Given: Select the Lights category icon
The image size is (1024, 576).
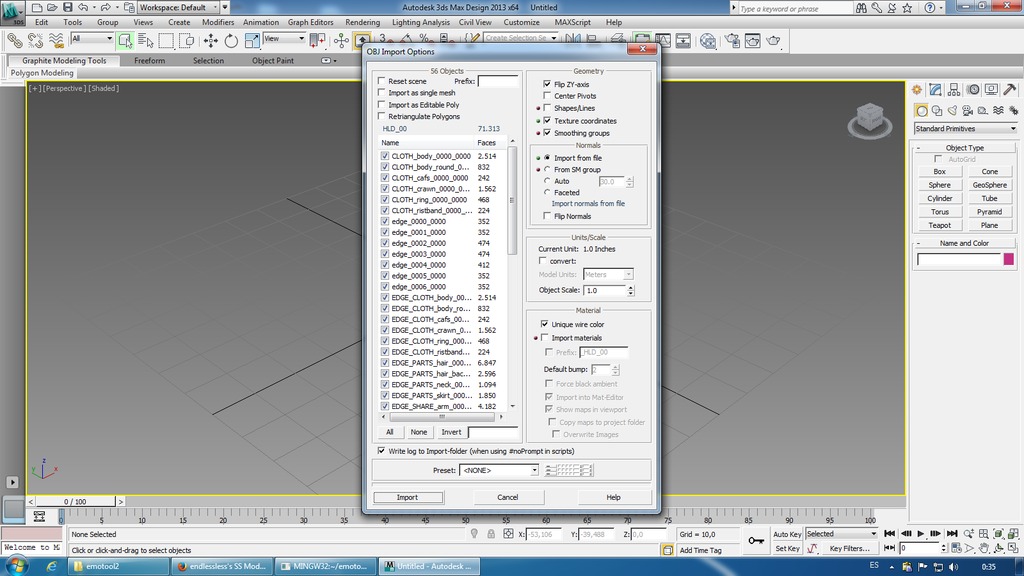Looking at the screenshot, I should (x=952, y=111).
